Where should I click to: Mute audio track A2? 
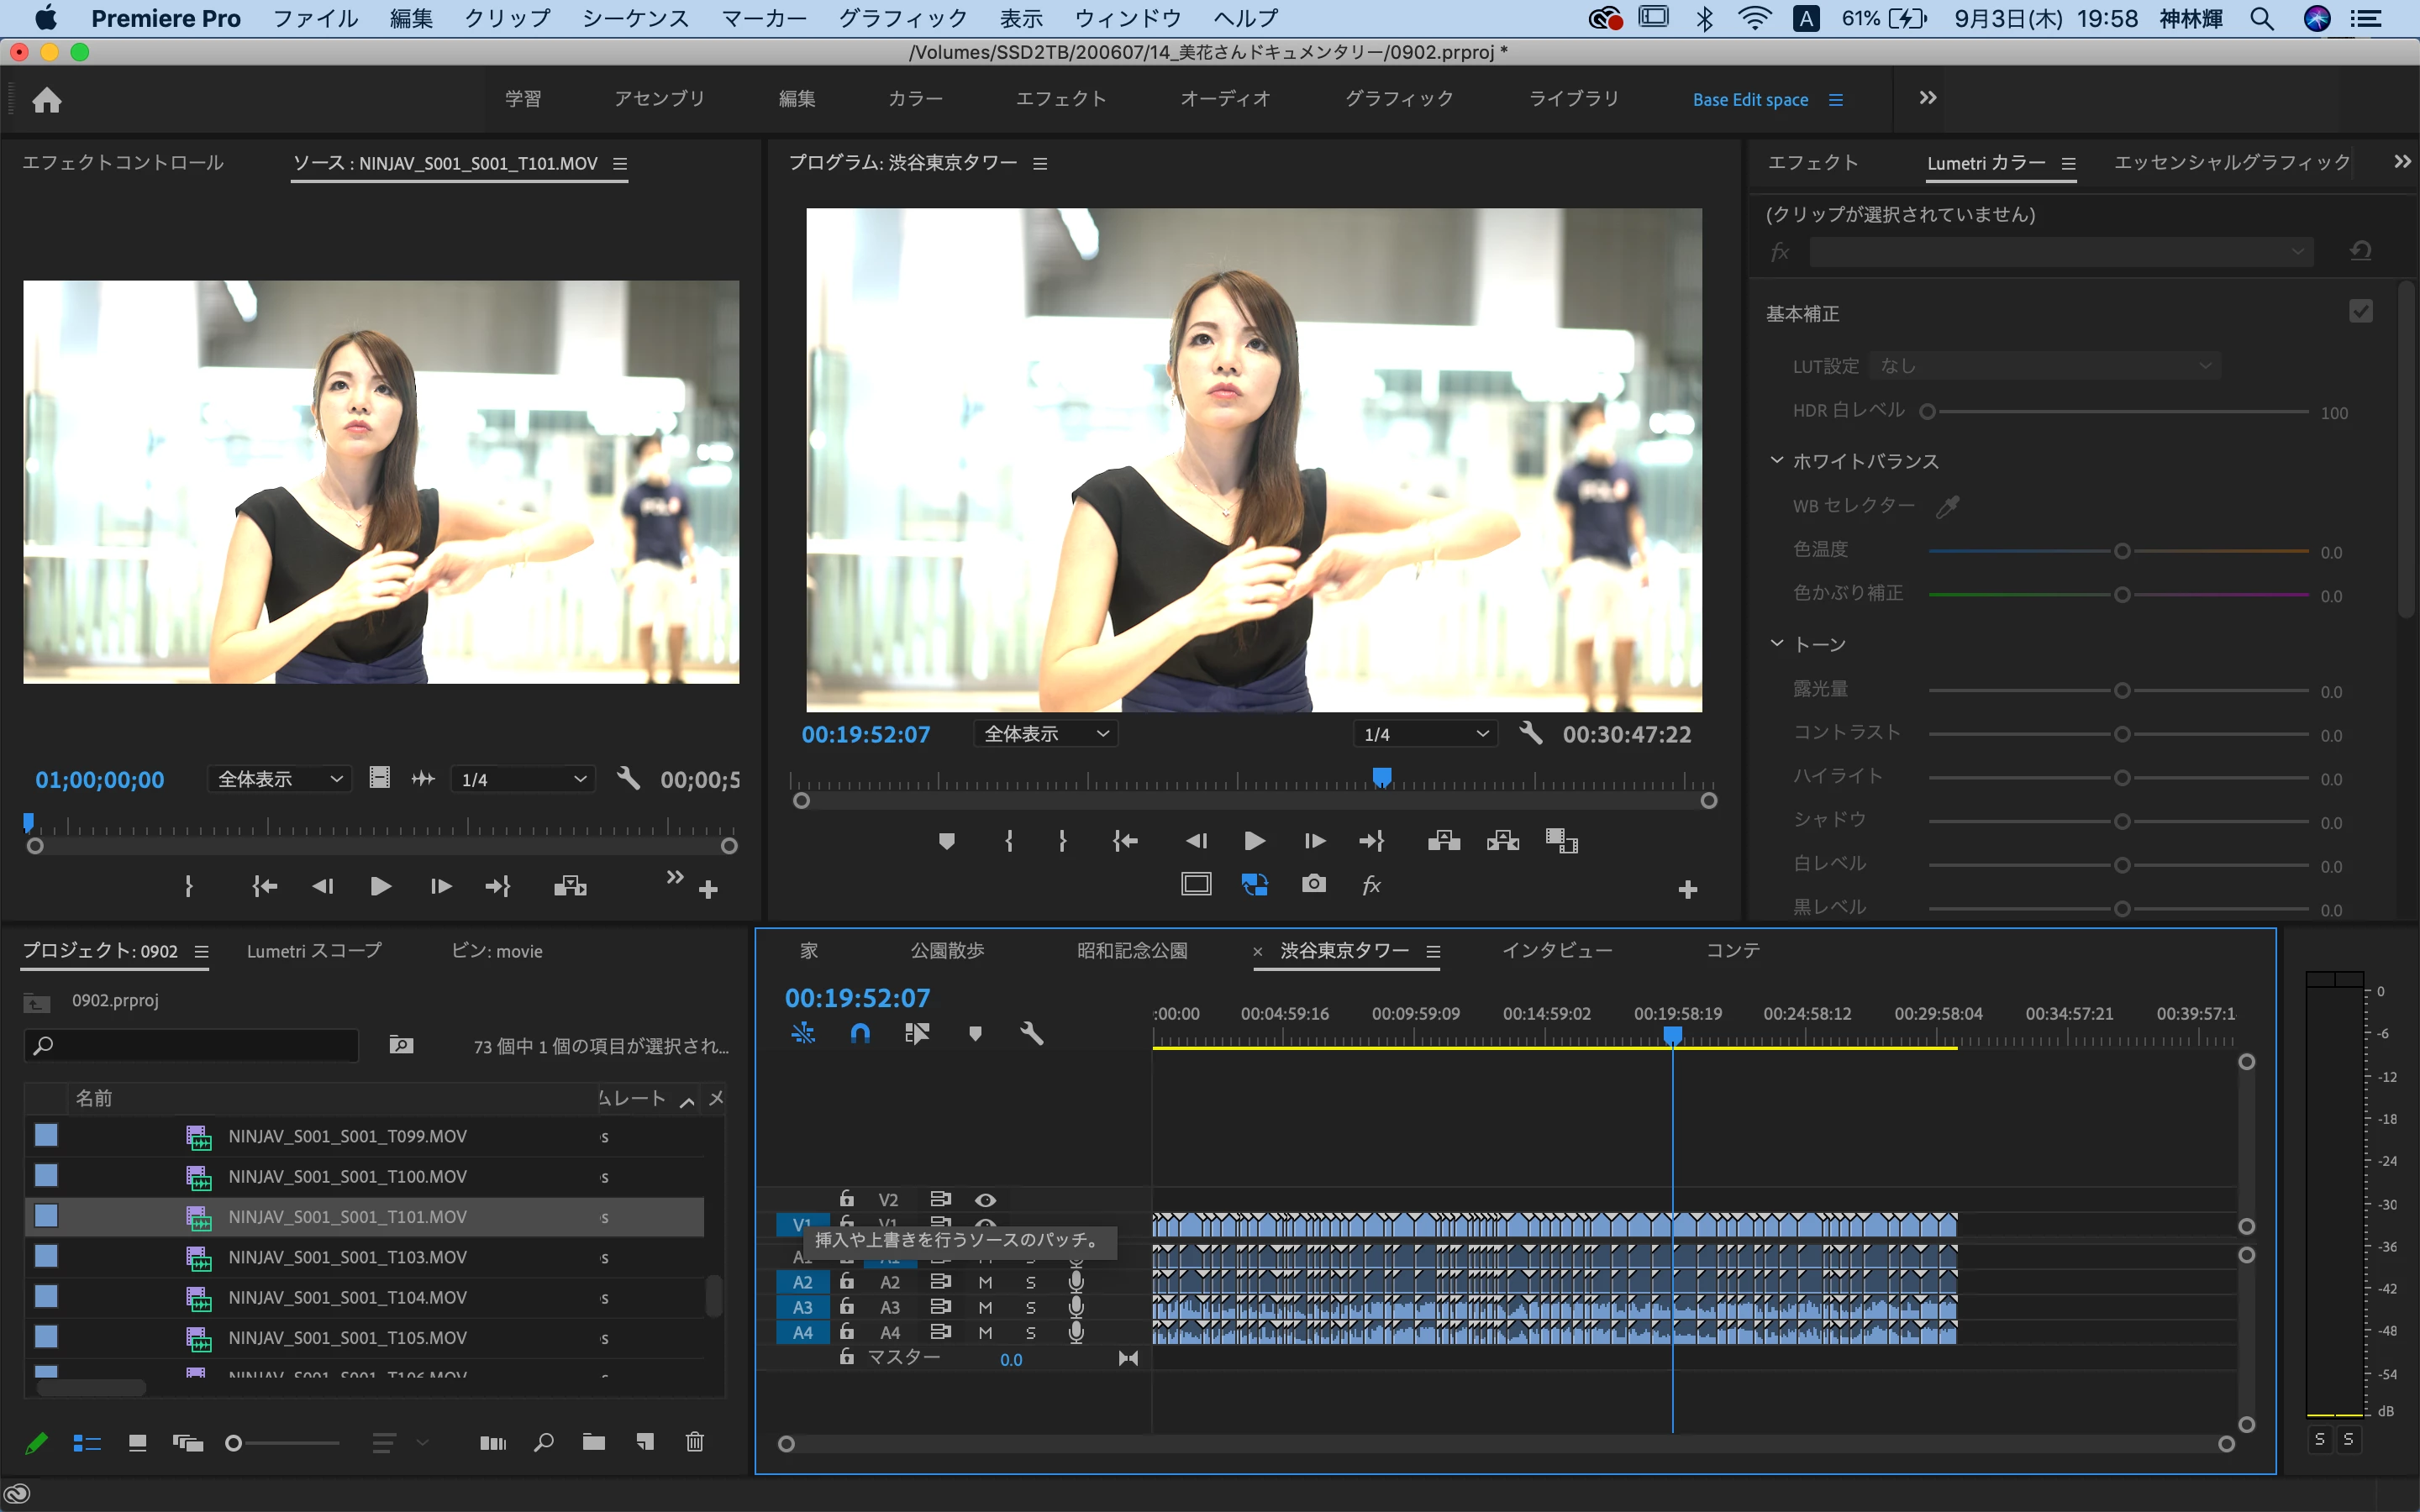click(x=985, y=1282)
